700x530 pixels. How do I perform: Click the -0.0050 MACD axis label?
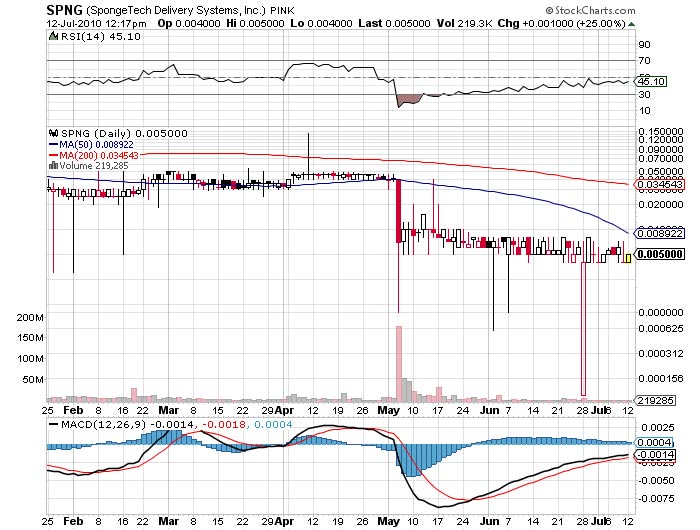[x=656, y=481]
